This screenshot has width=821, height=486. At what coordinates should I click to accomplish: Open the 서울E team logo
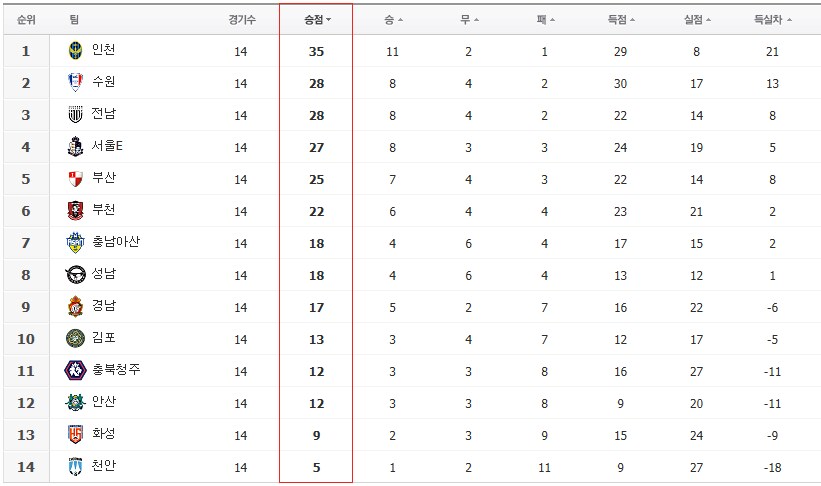(x=75, y=147)
